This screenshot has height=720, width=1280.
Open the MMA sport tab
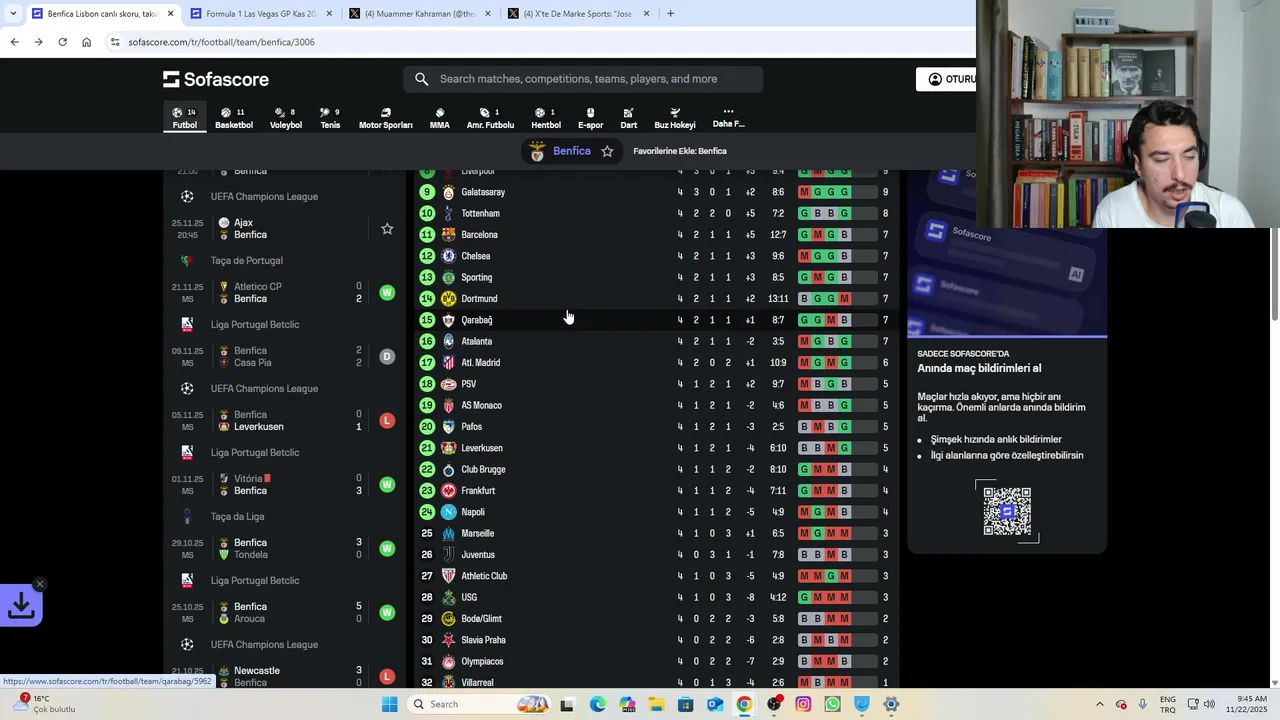pos(439,118)
